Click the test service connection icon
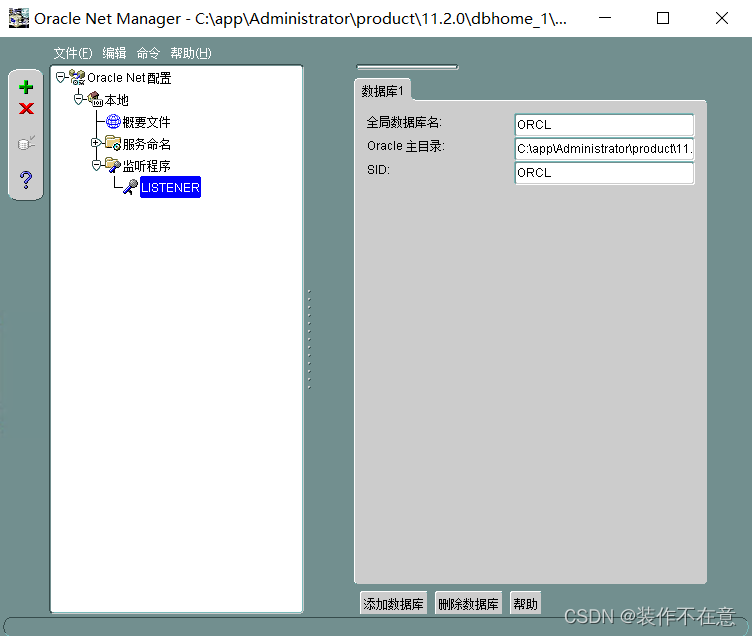The image size is (752, 636). (x=26, y=142)
